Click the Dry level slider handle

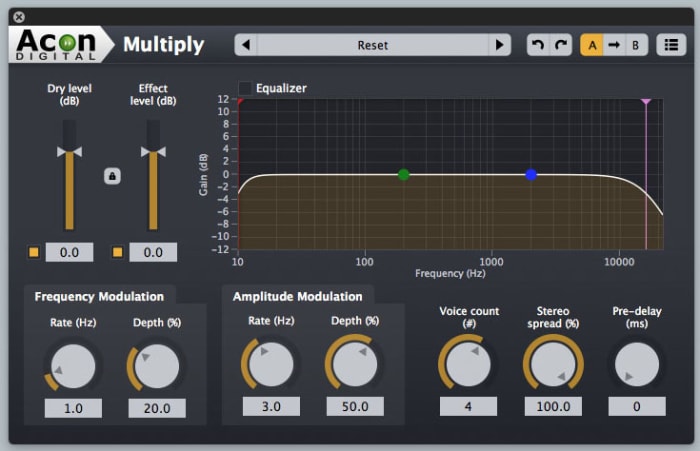click(x=69, y=151)
